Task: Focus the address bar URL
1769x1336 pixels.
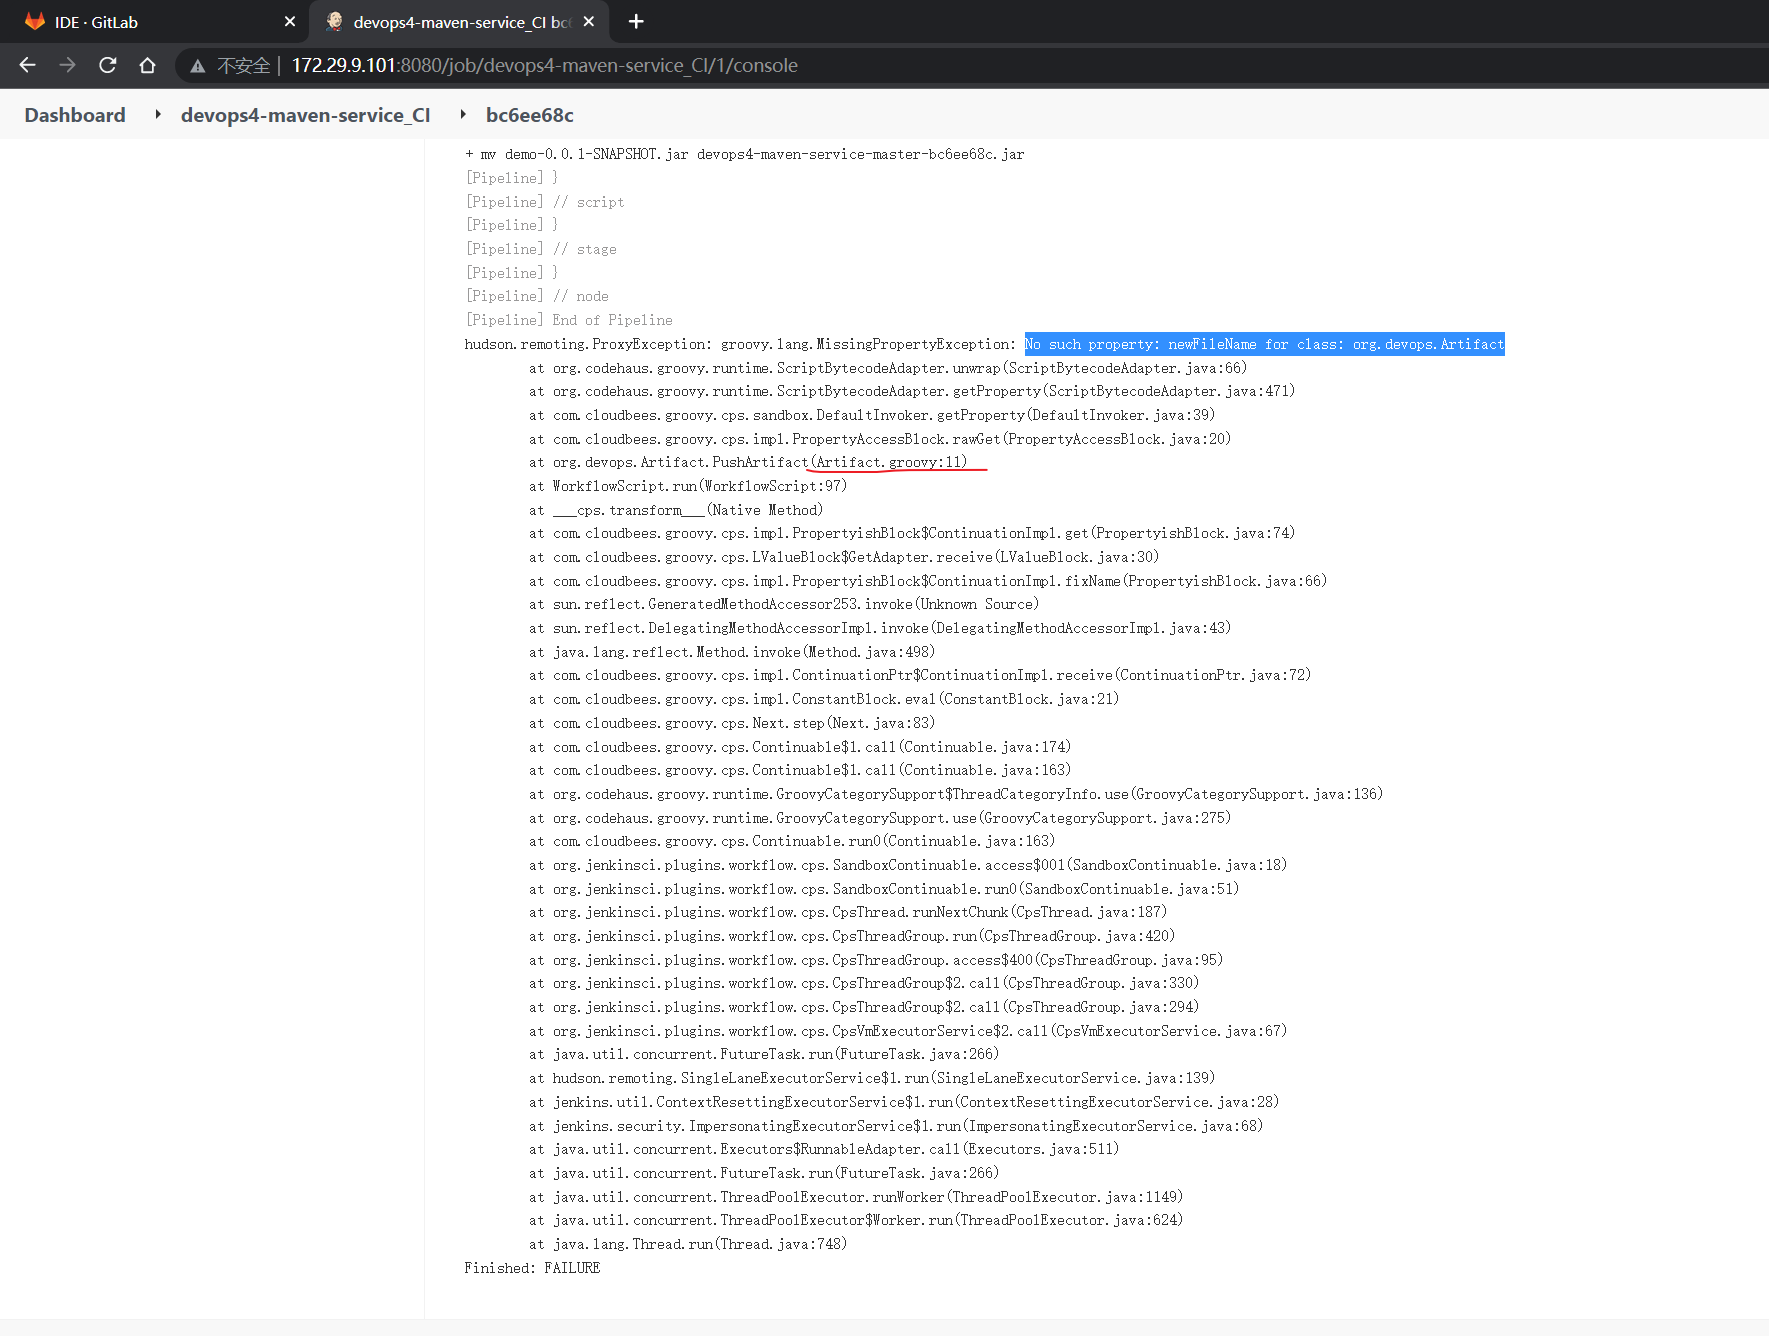Action: [544, 66]
